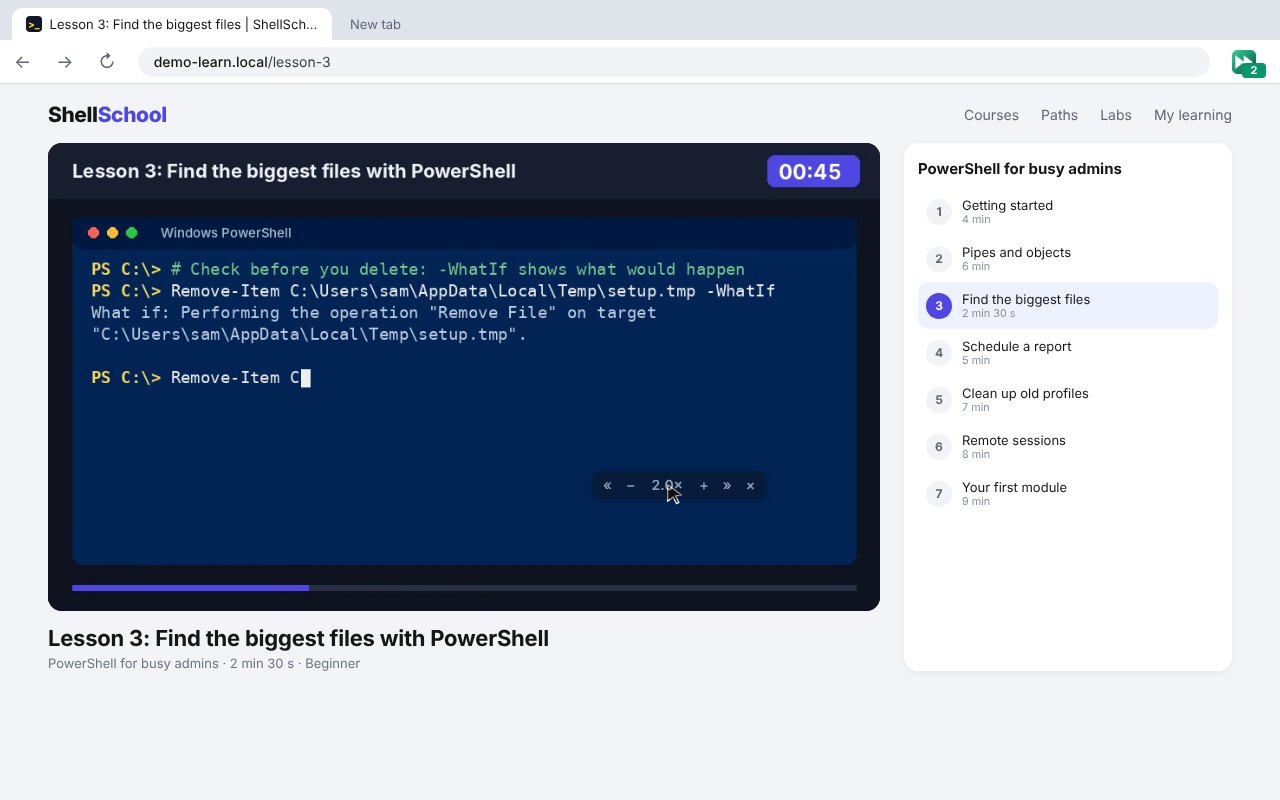Screen dimensions: 1280x800
Task: Click the terminal line ending with setup.tmp -WhatIf
Action: pos(433,291)
